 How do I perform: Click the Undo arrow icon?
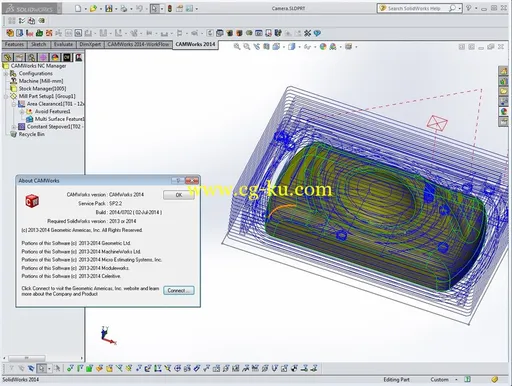click(x=139, y=8)
